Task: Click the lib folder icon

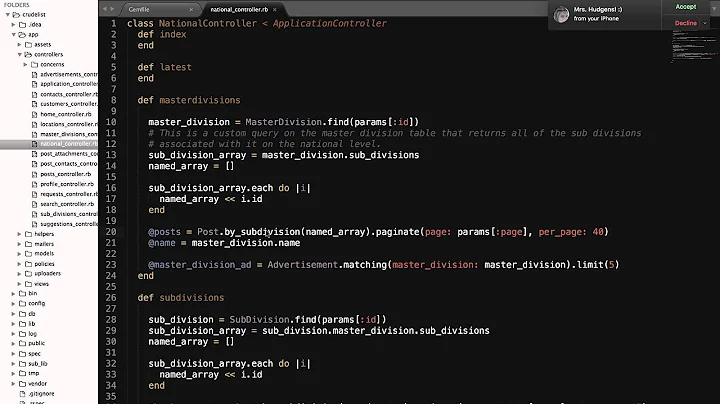Action: tap(22, 324)
